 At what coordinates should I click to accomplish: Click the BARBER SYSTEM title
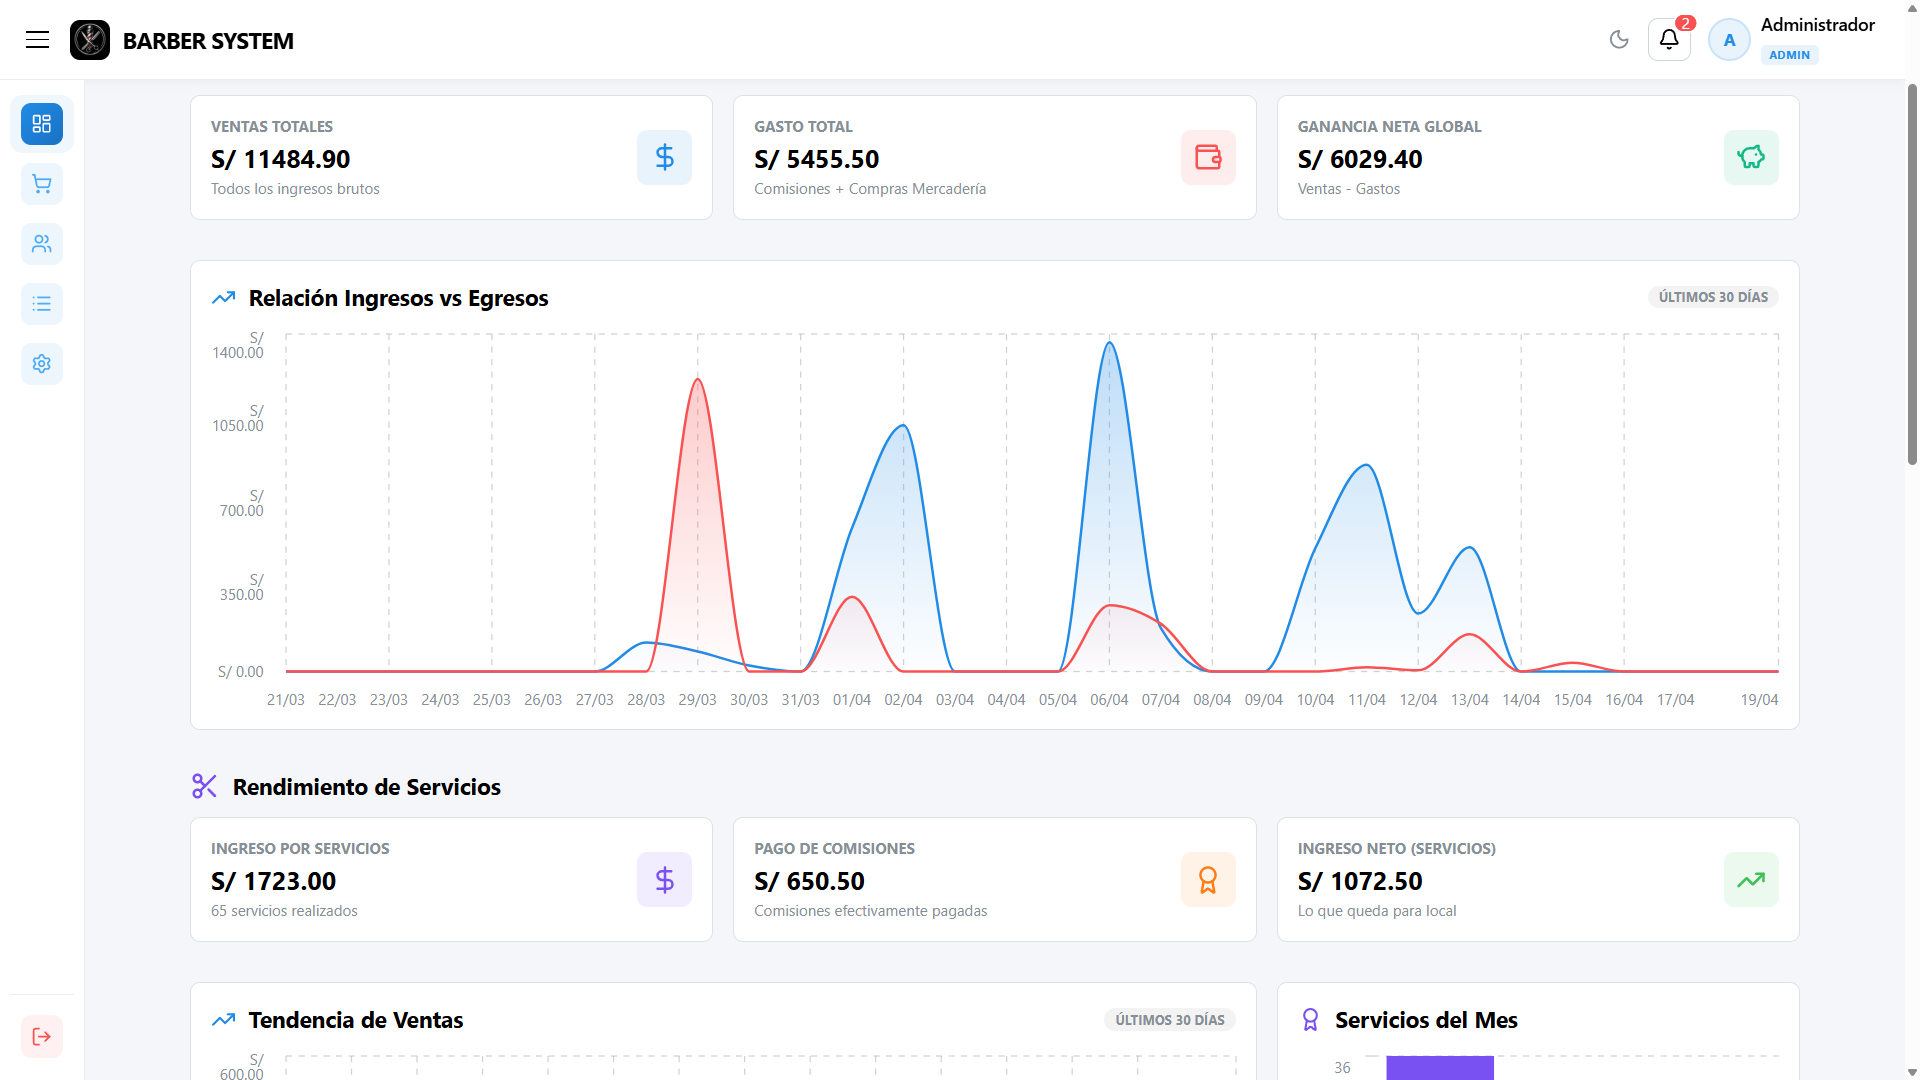208,41
